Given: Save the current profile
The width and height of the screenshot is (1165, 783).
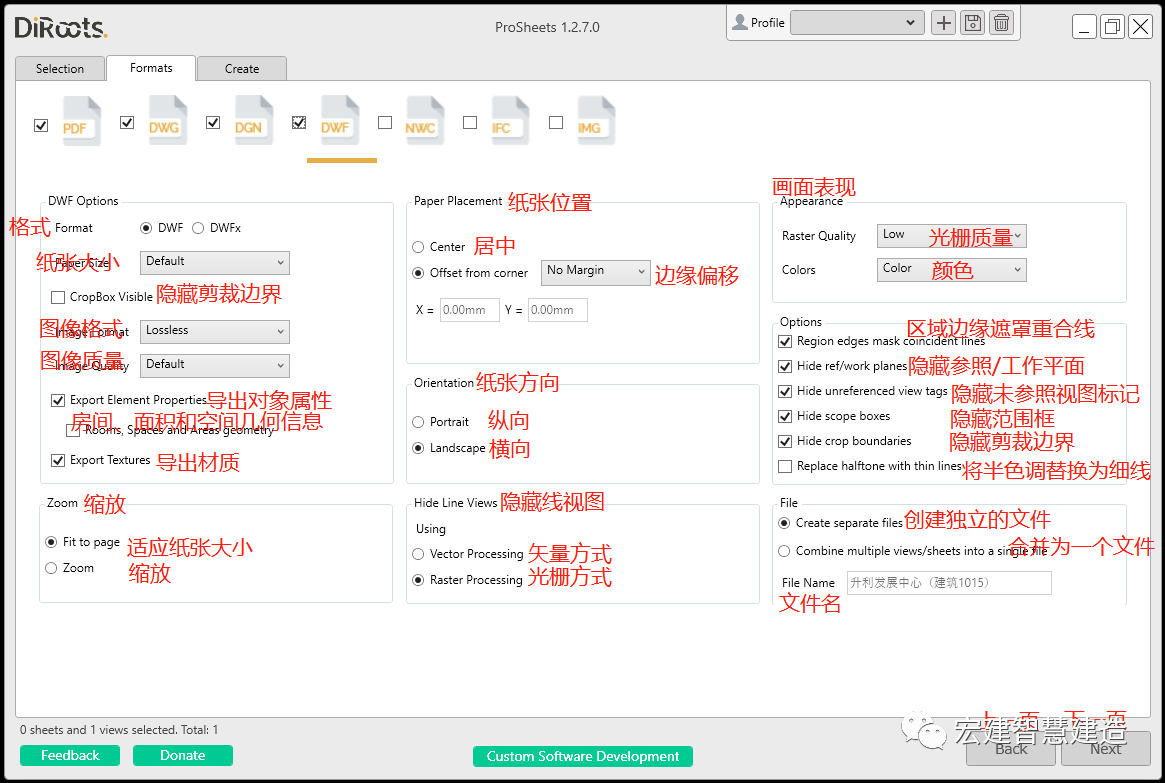Looking at the screenshot, I should pyautogui.click(x=973, y=23).
